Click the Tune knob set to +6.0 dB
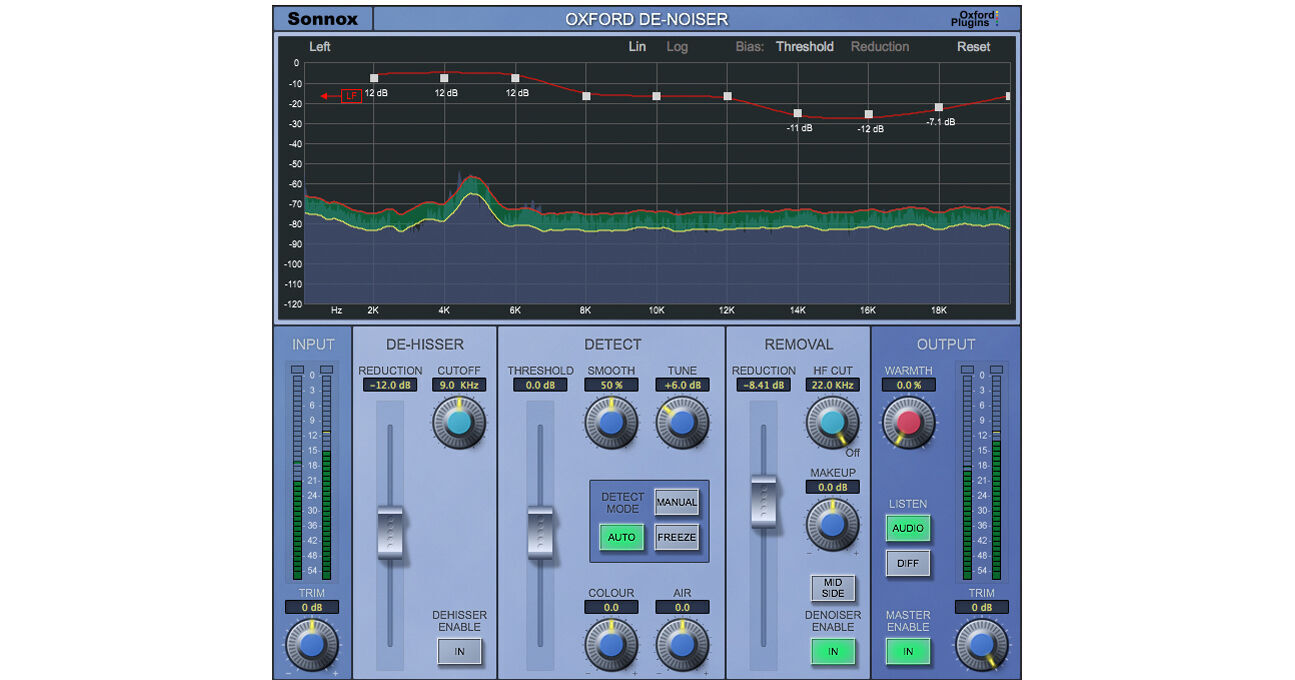The image size is (1295, 680). coord(682,421)
